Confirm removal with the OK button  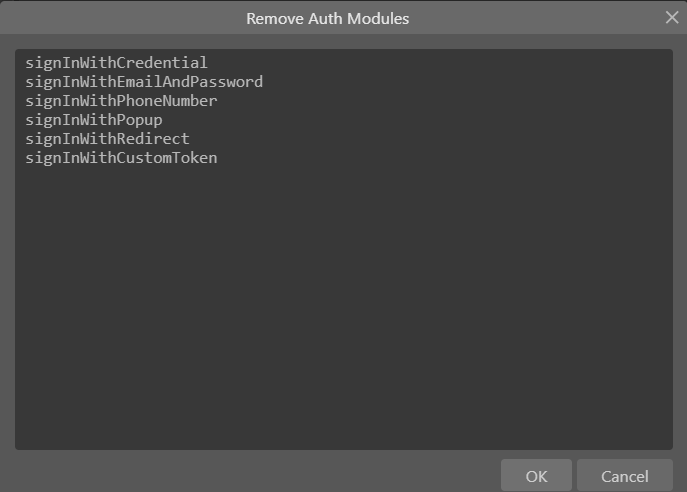tap(536, 476)
